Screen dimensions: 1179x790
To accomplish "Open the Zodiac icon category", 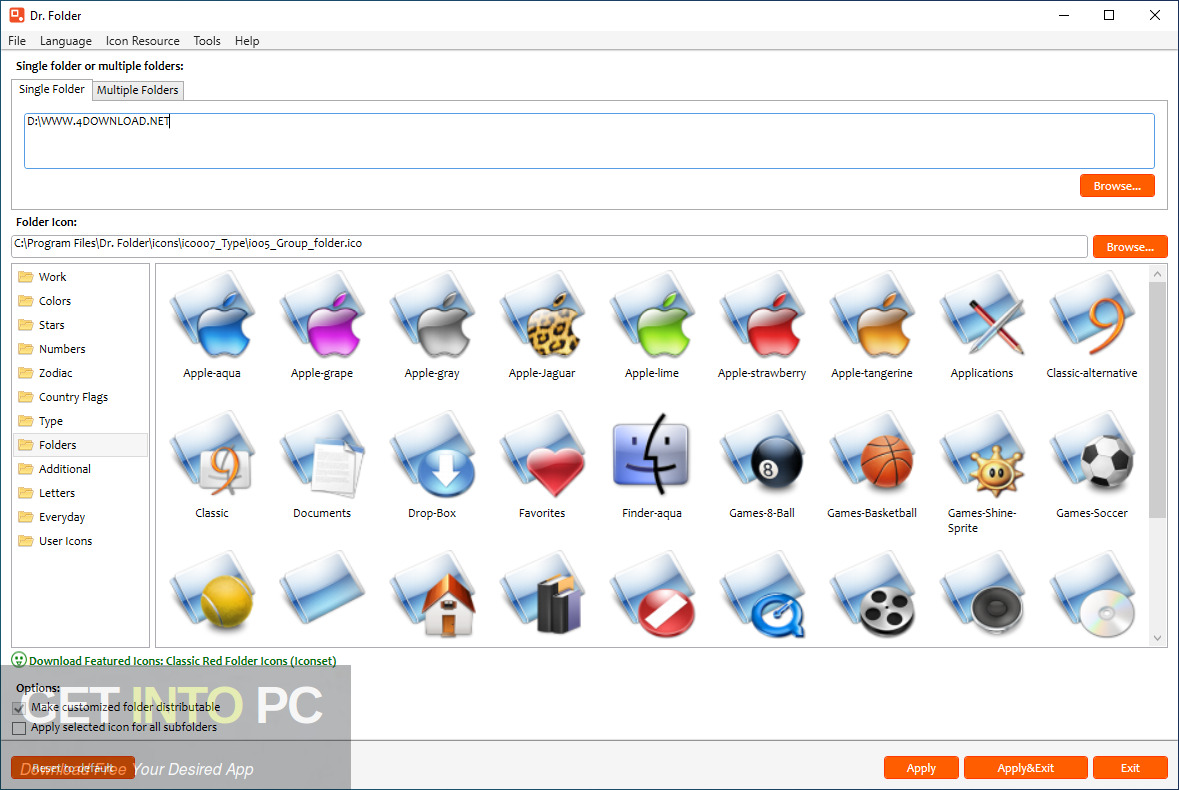I will coord(80,373).
